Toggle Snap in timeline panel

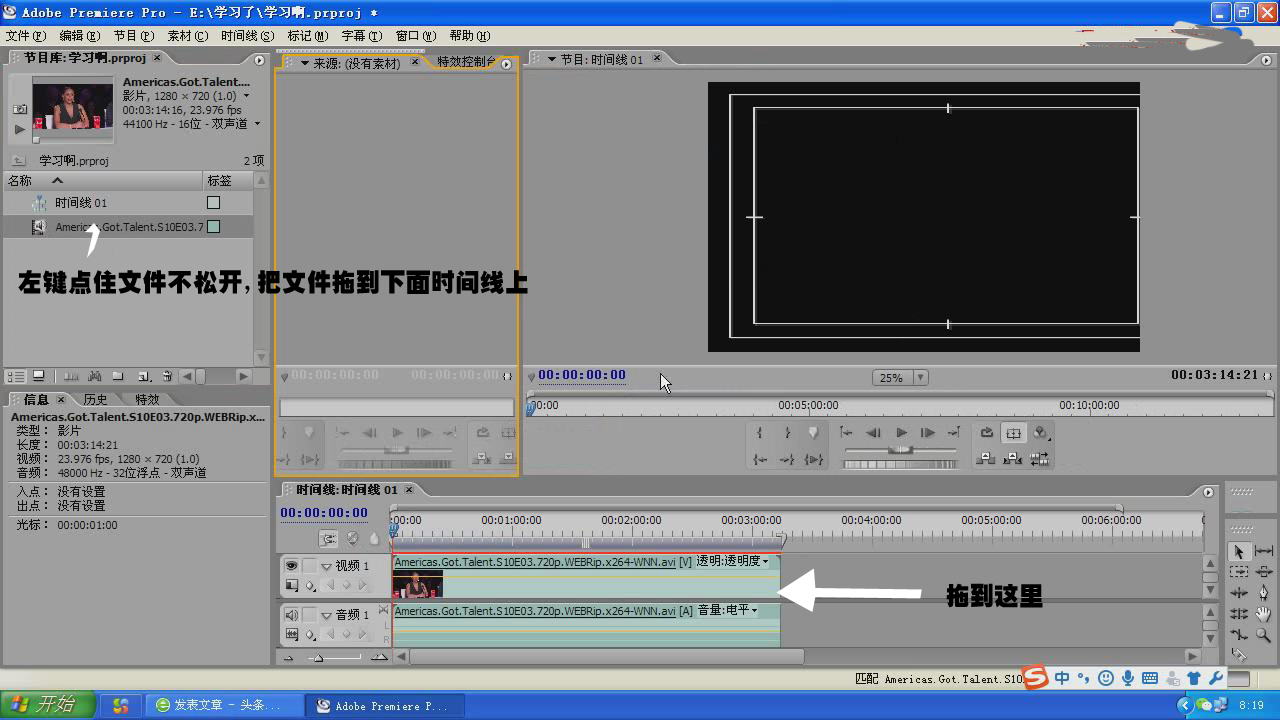[x=328, y=538]
